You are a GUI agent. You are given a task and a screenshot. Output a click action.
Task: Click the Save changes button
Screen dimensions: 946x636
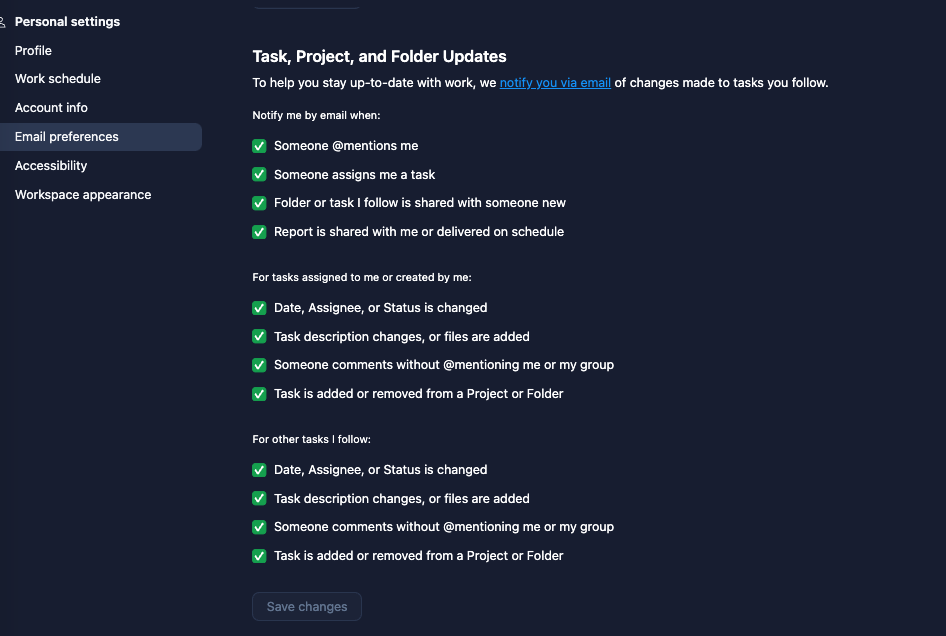pos(307,607)
